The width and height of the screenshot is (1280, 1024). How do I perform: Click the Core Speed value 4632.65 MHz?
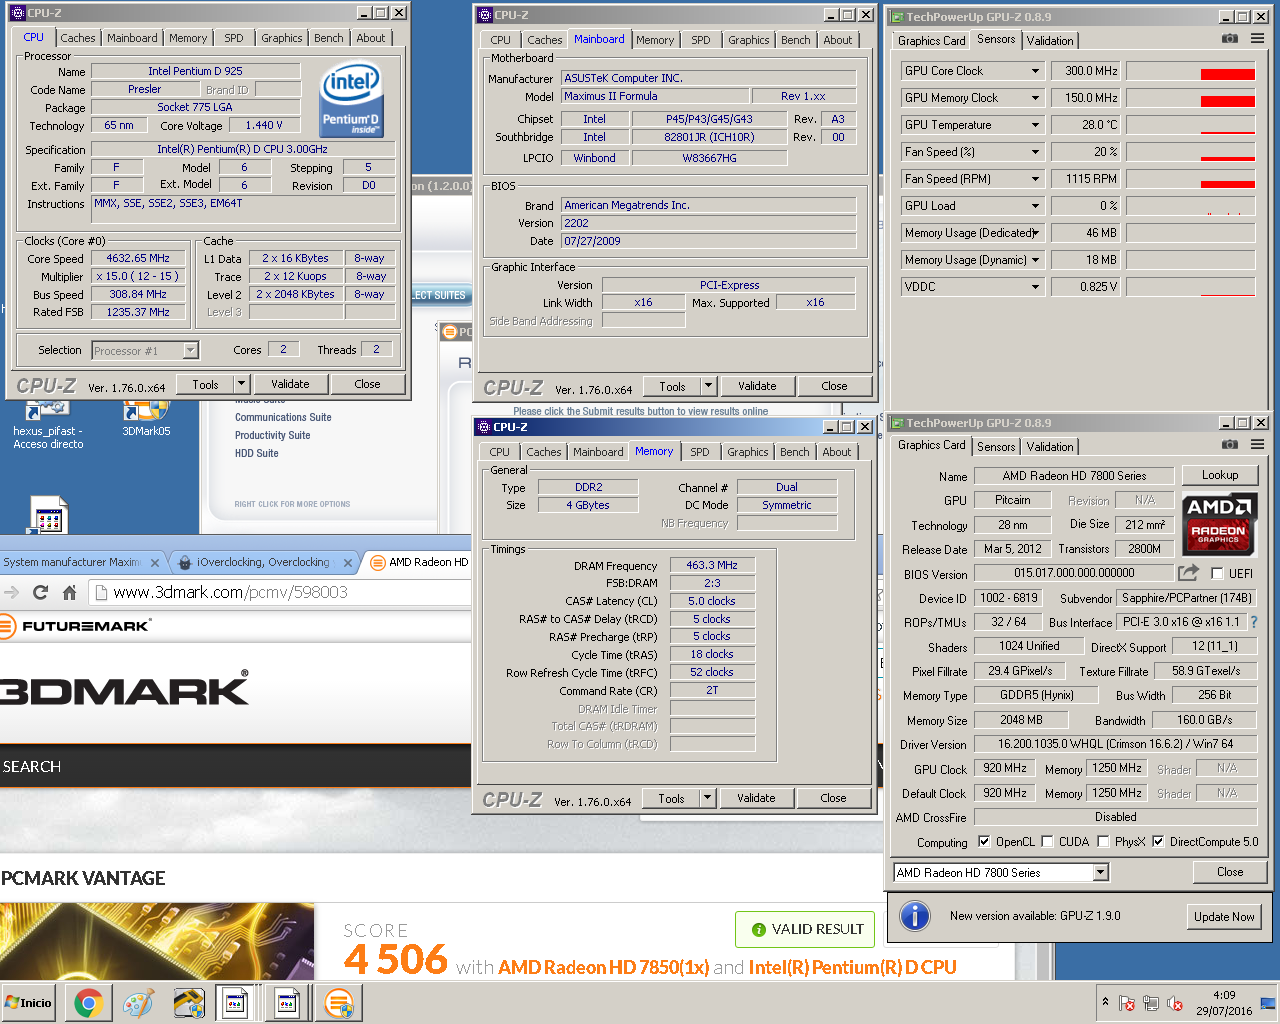(x=138, y=258)
